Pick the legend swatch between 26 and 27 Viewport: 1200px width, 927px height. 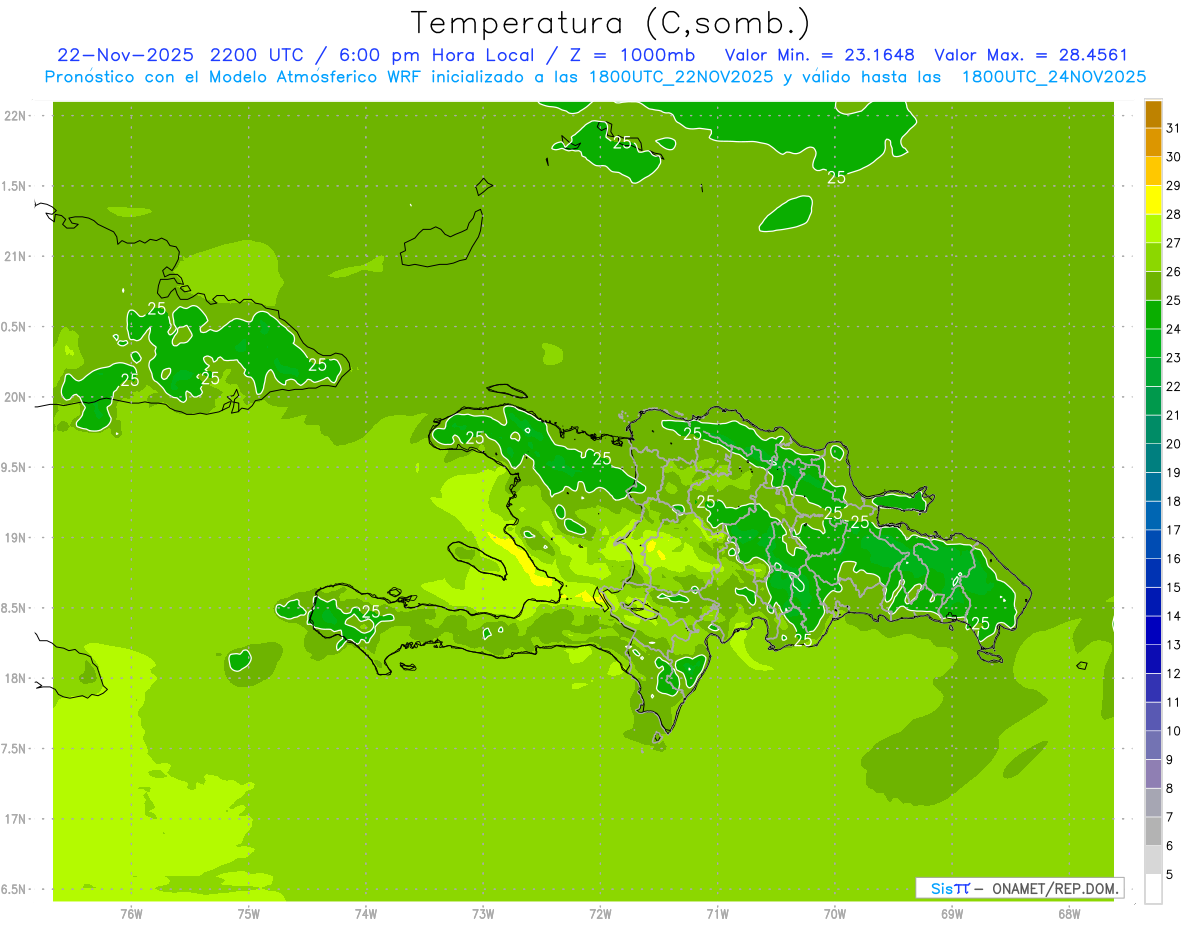tap(1153, 257)
